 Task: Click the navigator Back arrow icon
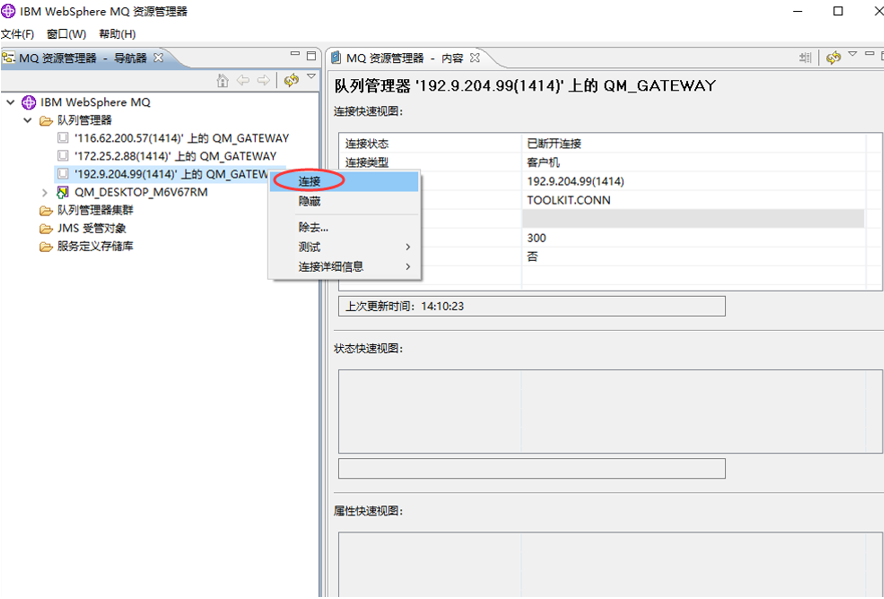(243, 81)
